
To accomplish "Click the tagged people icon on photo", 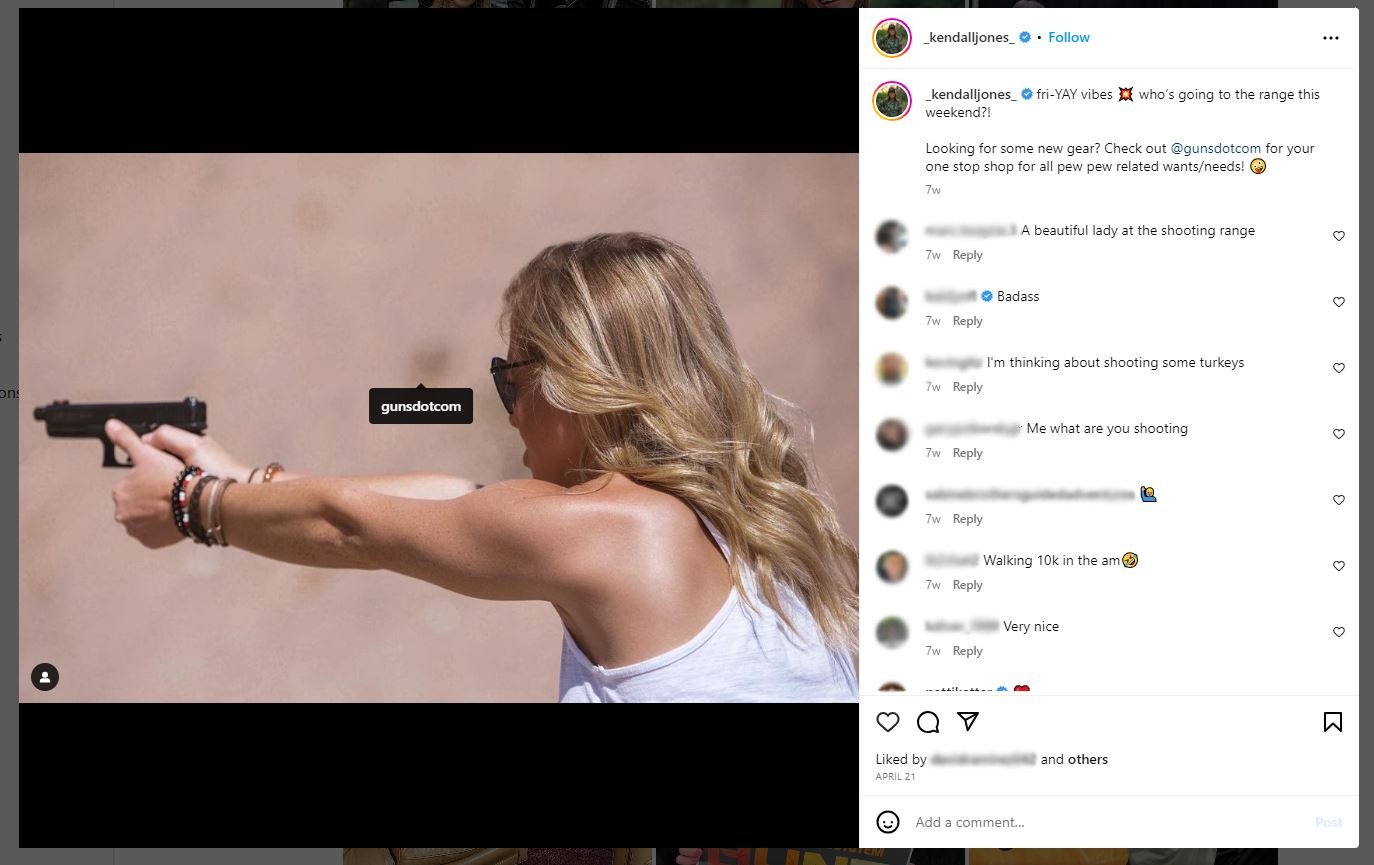I will [45, 677].
